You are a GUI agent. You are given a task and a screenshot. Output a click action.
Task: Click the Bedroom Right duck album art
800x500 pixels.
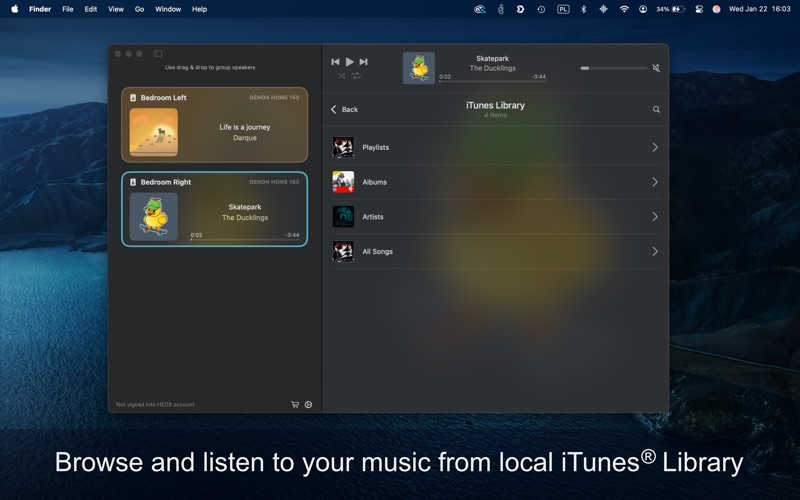pyautogui.click(x=154, y=216)
